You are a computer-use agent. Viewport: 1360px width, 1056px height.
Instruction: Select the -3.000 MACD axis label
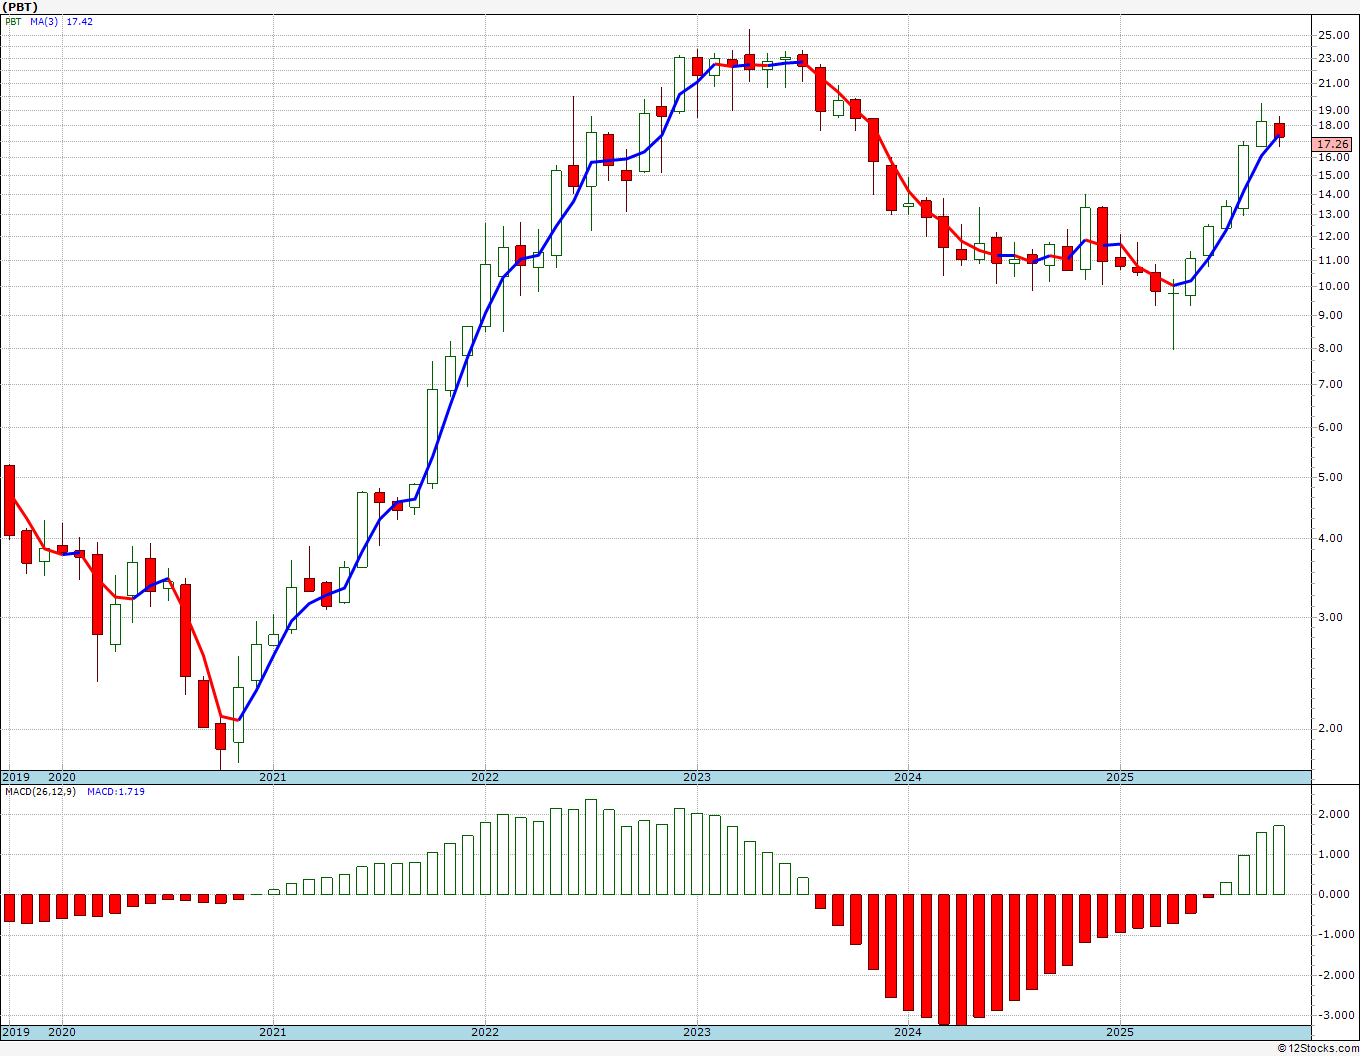click(1334, 1015)
